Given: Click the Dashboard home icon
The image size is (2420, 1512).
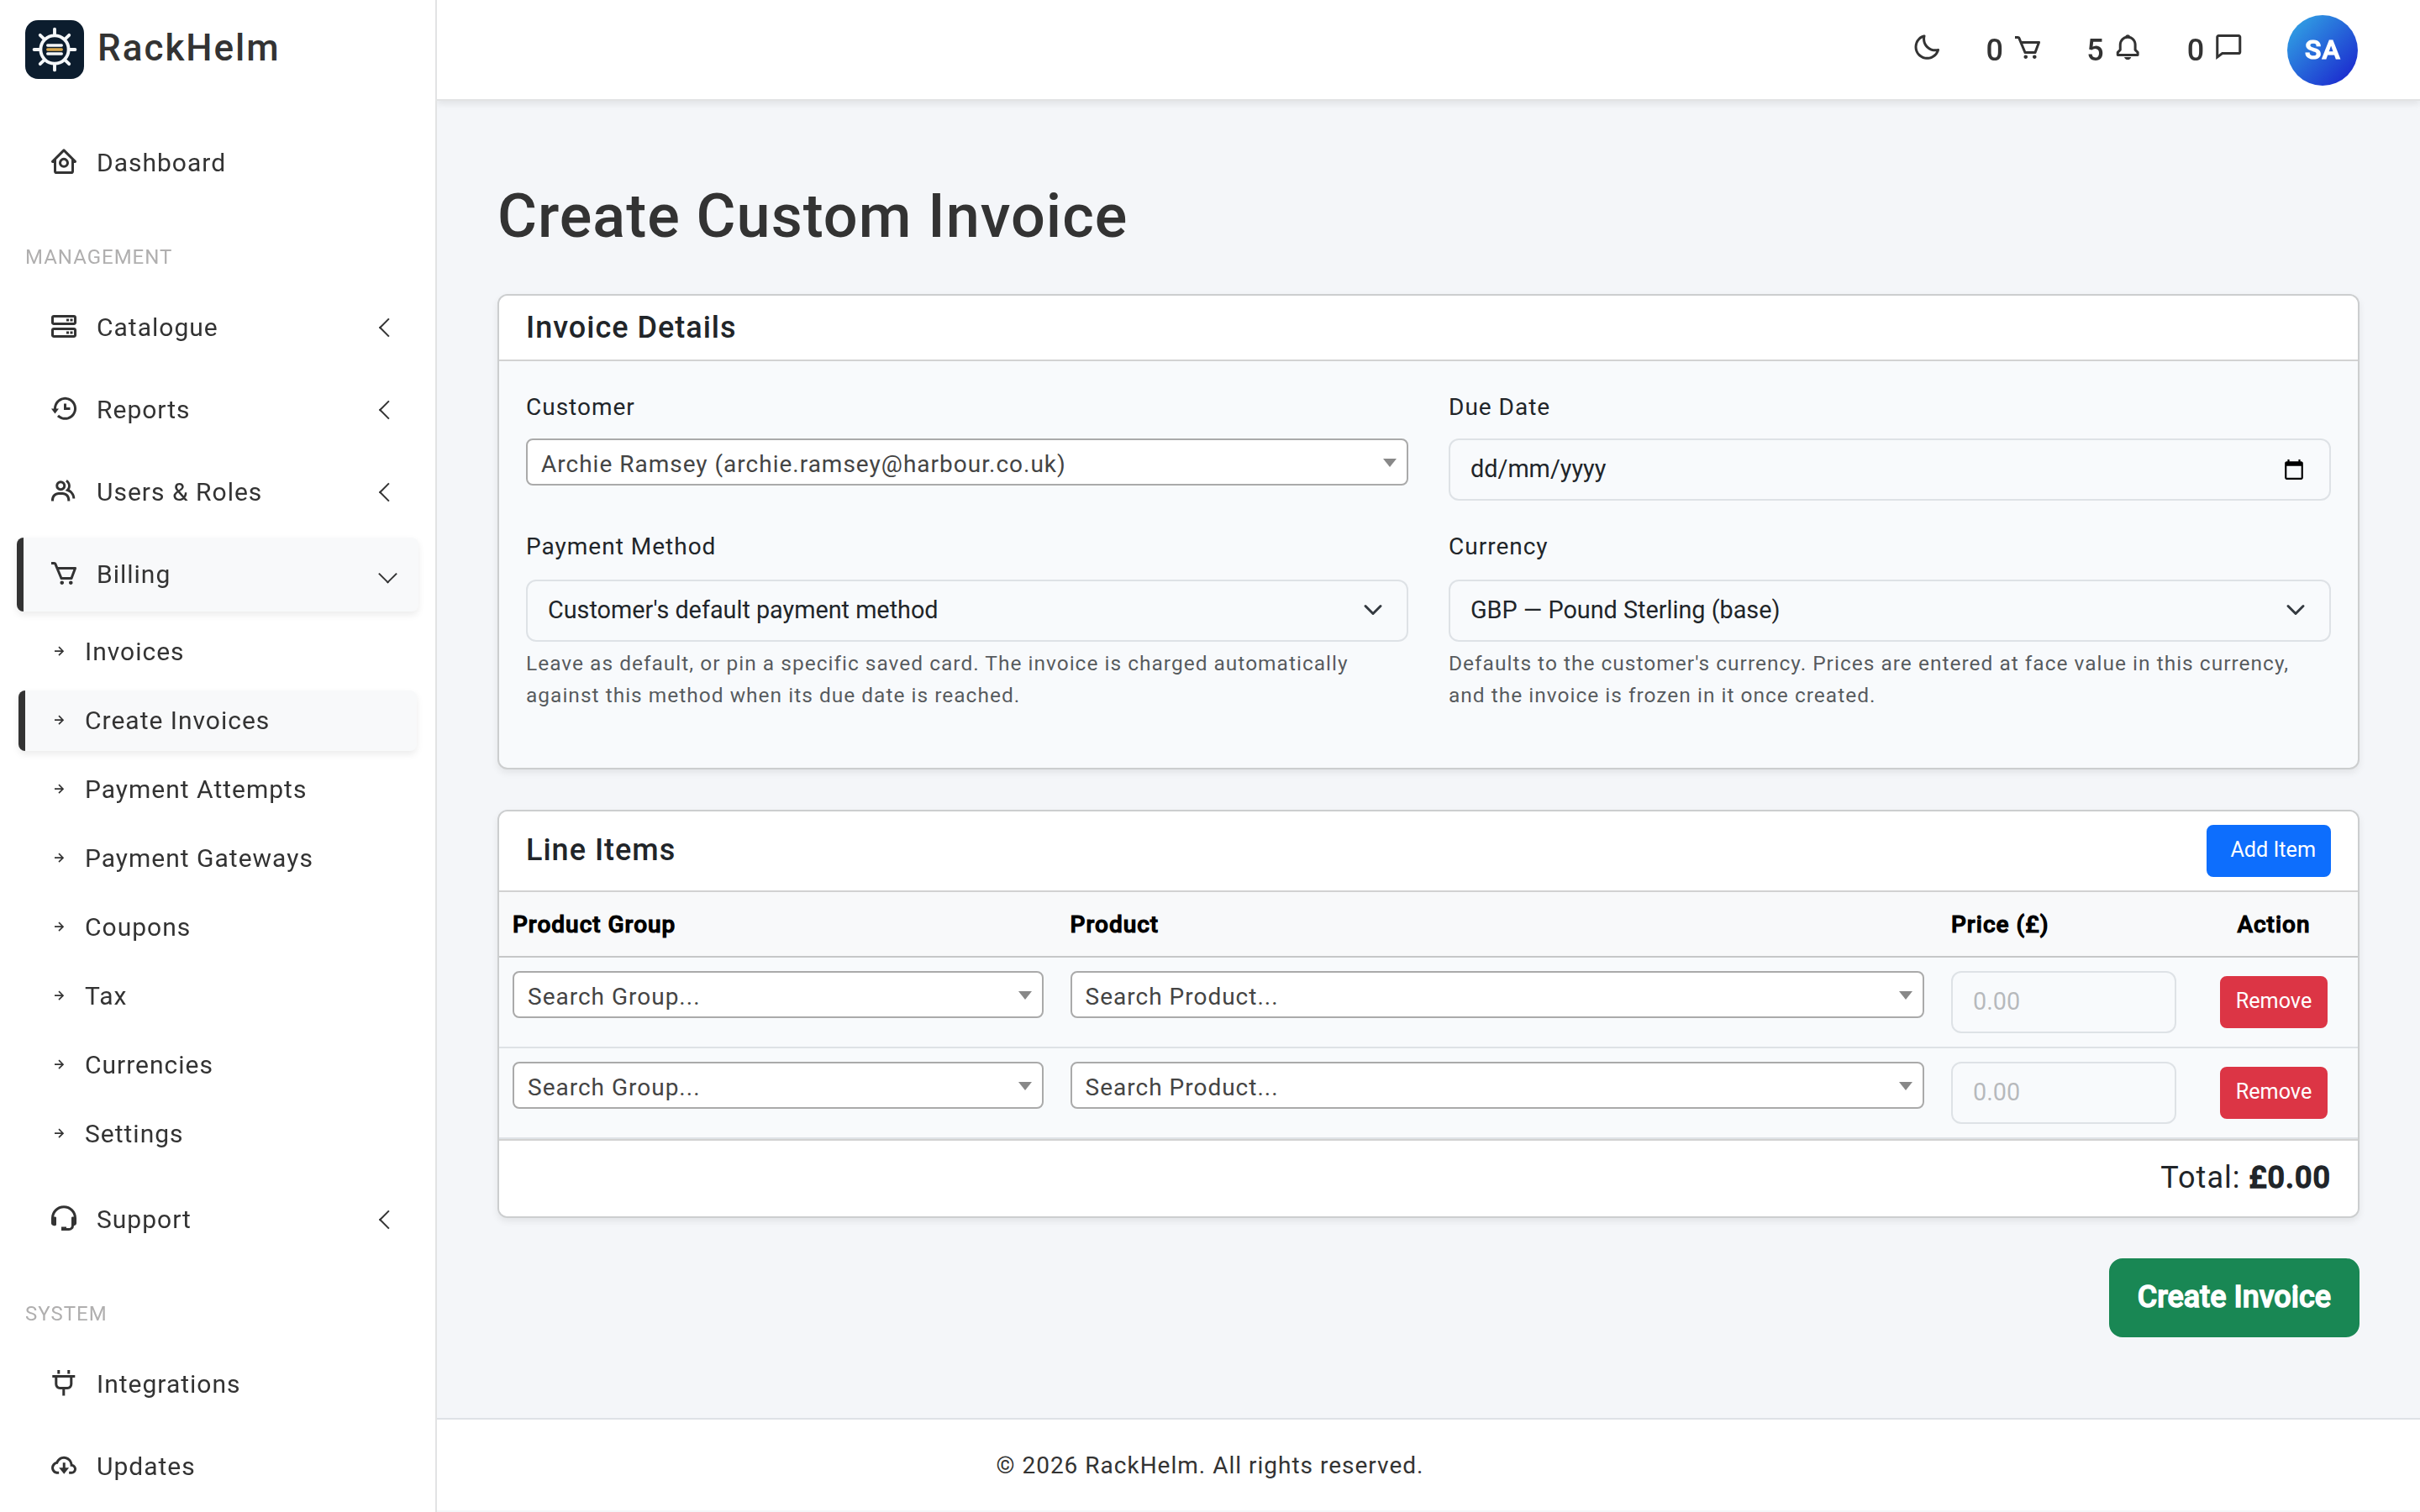Looking at the screenshot, I should (64, 162).
